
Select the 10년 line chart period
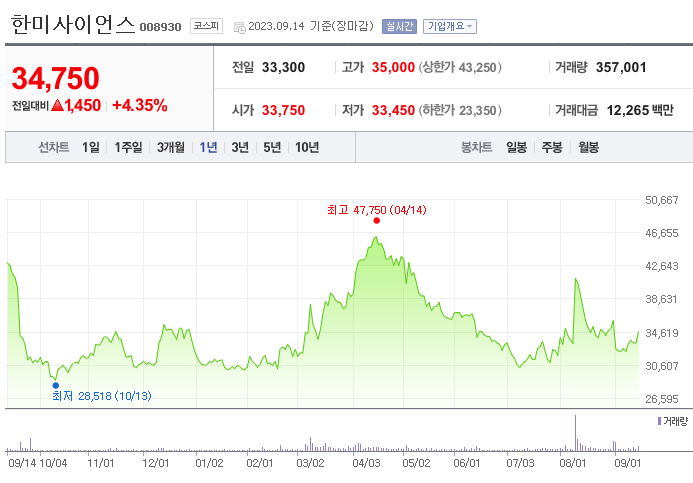pyautogui.click(x=307, y=147)
